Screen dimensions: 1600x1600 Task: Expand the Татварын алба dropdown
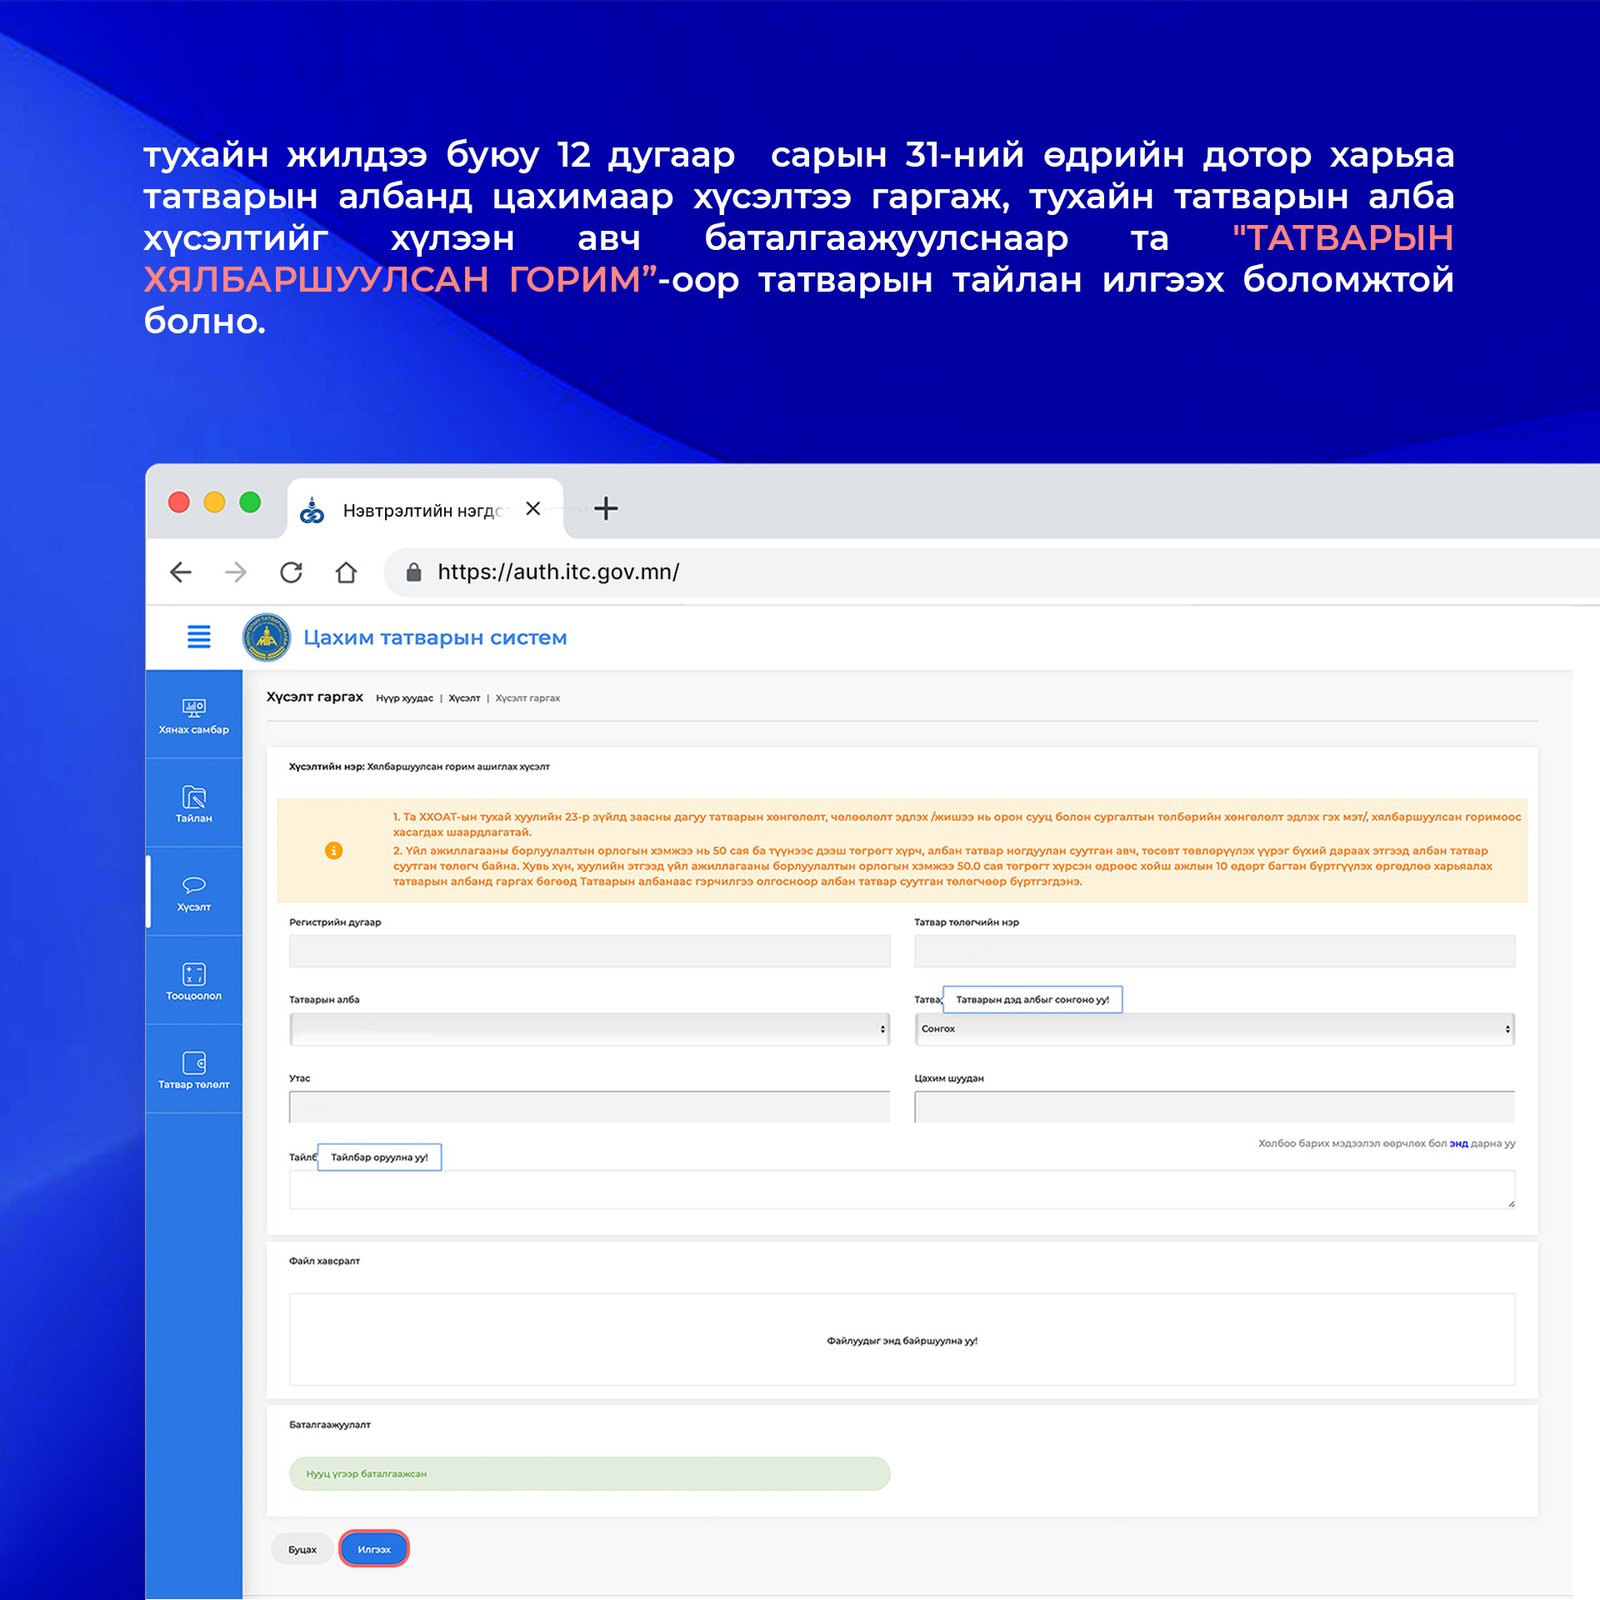pos(589,1029)
